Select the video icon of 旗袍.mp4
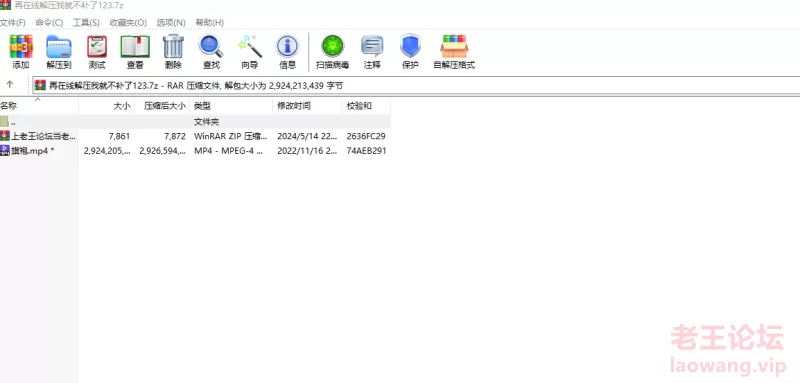The height and width of the screenshot is (383, 800). tap(5, 150)
